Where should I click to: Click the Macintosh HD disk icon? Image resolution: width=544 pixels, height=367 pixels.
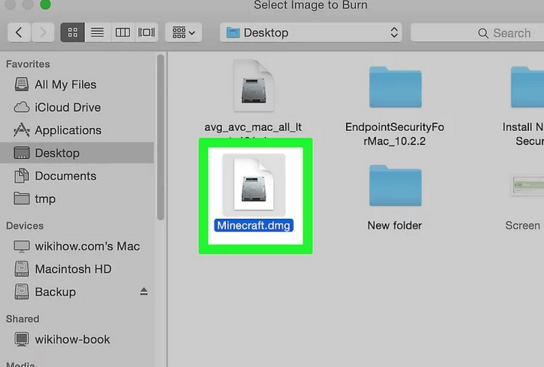(x=22, y=269)
